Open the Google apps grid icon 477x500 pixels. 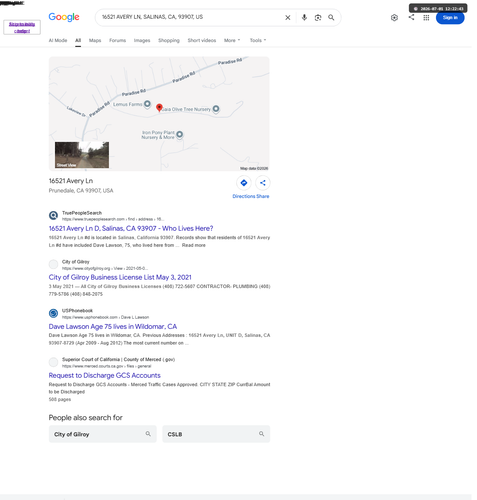[x=426, y=18]
